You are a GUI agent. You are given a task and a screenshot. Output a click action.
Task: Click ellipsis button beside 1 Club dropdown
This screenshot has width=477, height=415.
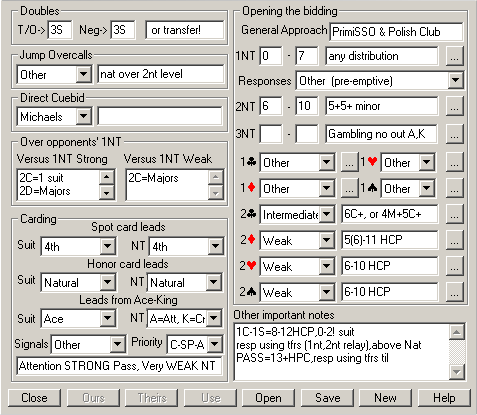[349, 163]
